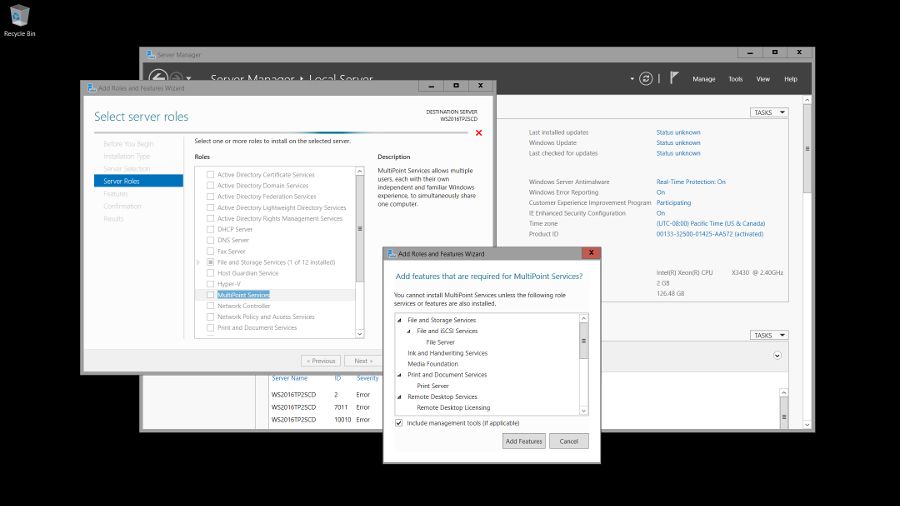Click the Add Features button
The height and width of the screenshot is (506, 900).
523,441
